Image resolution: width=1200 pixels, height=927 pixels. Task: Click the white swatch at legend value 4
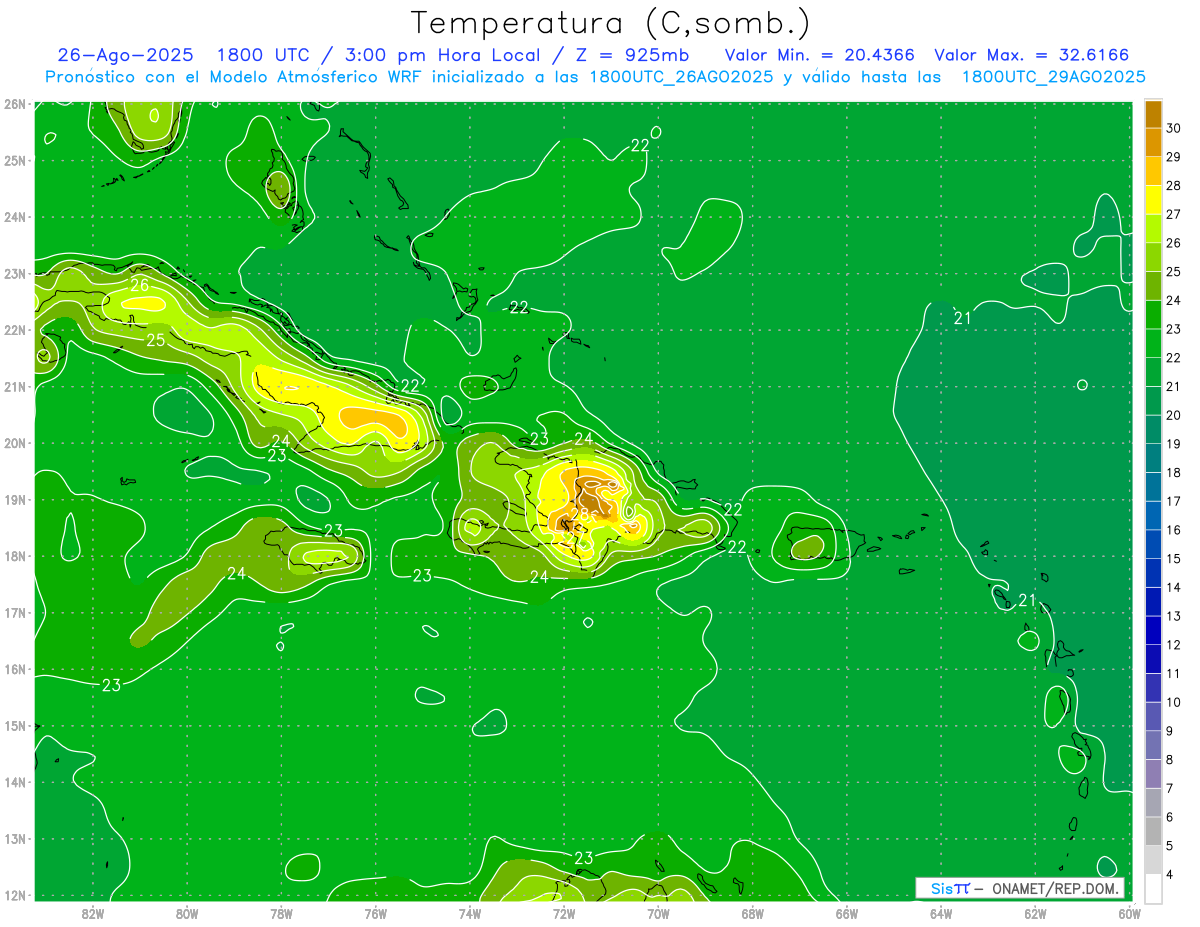tap(1153, 888)
